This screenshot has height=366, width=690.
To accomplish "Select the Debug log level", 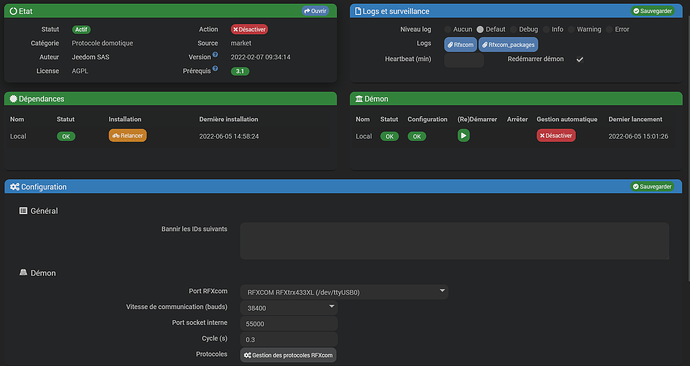I will click(514, 29).
